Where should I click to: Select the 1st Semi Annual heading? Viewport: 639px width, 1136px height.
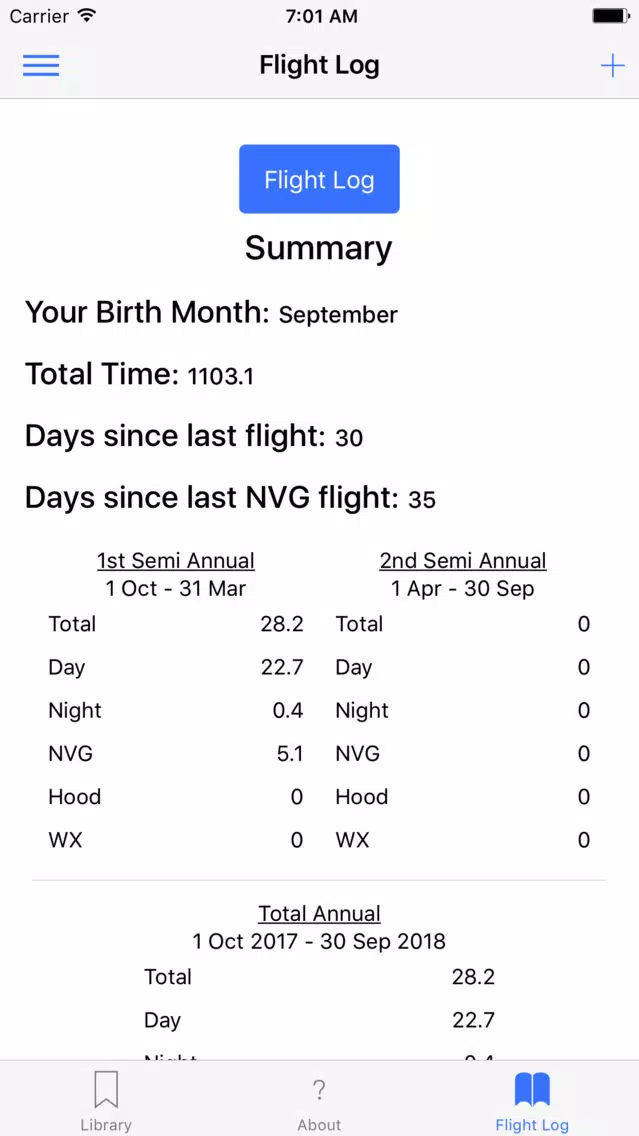[x=176, y=560]
